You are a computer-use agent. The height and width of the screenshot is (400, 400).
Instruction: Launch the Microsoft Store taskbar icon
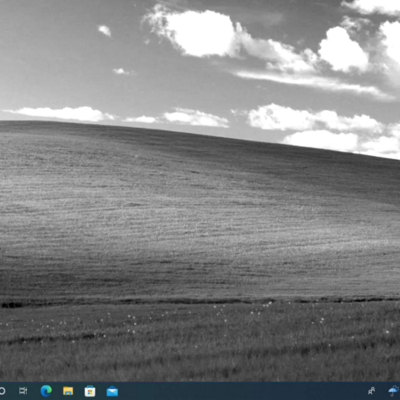[90, 391]
